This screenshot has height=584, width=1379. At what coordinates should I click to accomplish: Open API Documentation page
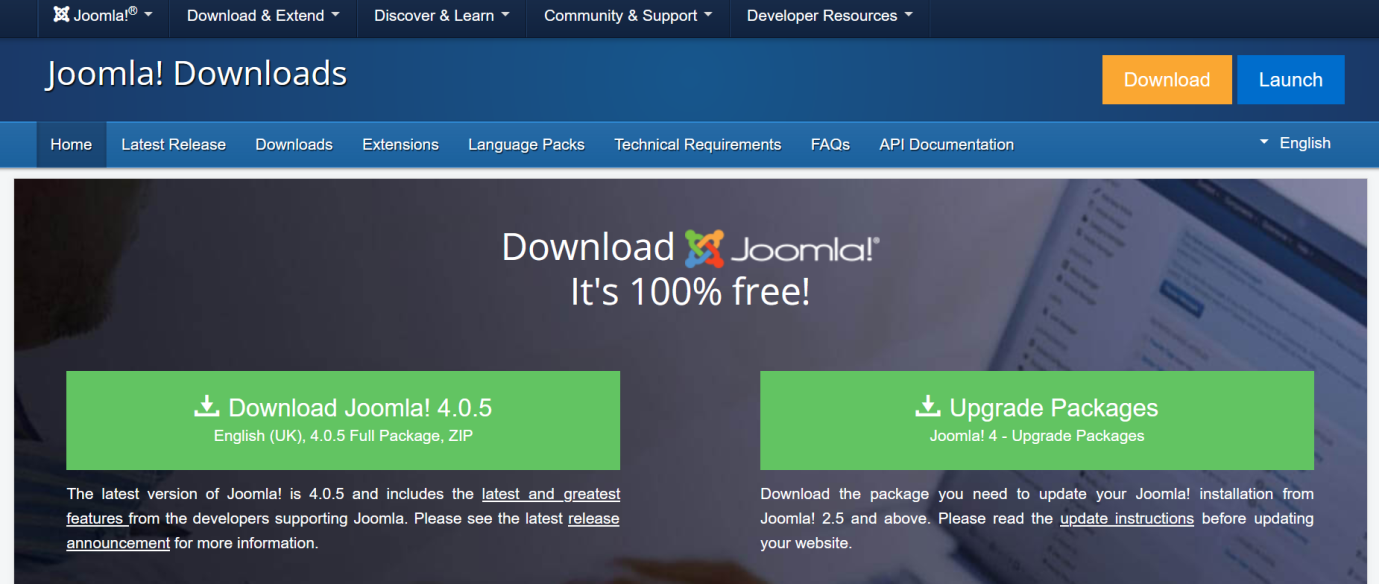click(946, 144)
